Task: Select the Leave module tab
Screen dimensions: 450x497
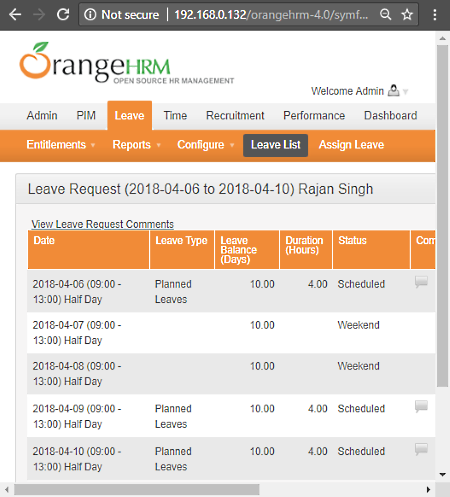Action: click(130, 116)
